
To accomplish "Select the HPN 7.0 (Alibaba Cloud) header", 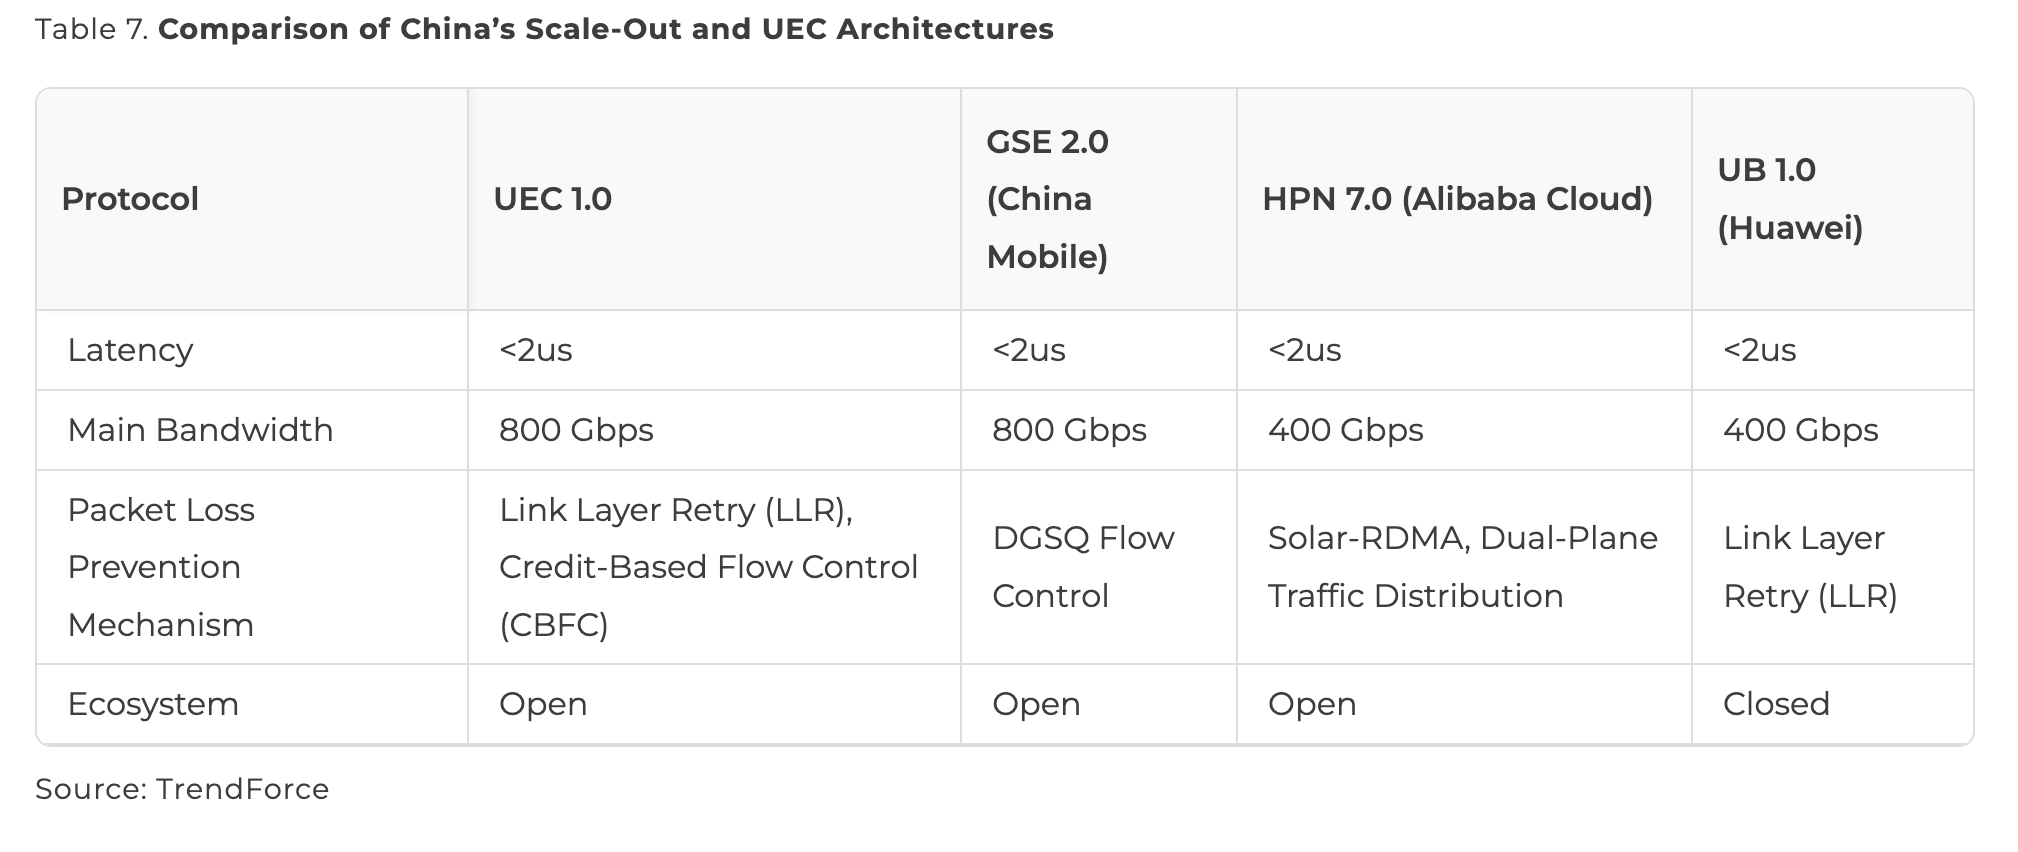I will [x=1457, y=199].
